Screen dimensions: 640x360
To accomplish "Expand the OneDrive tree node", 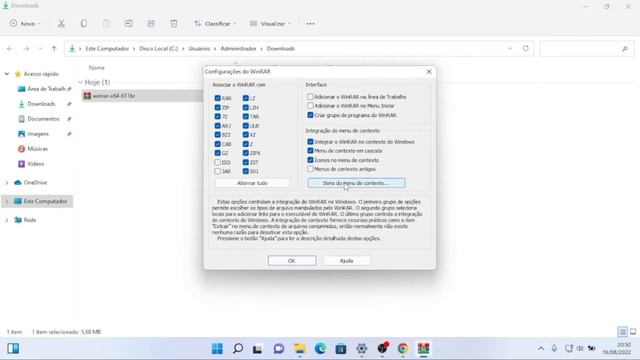I will pos(7,182).
